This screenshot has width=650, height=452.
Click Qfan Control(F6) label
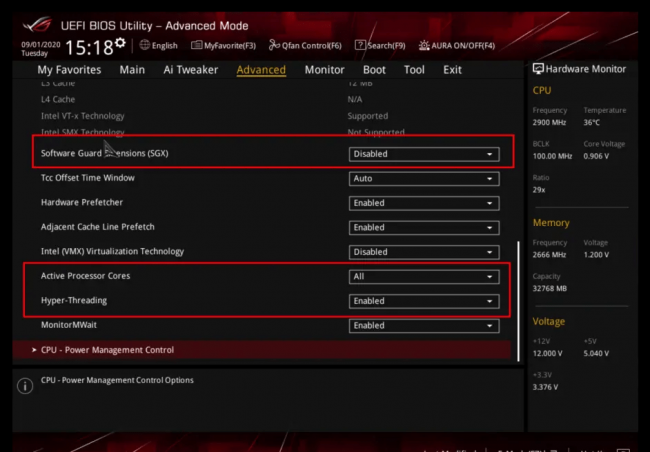pos(312,46)
